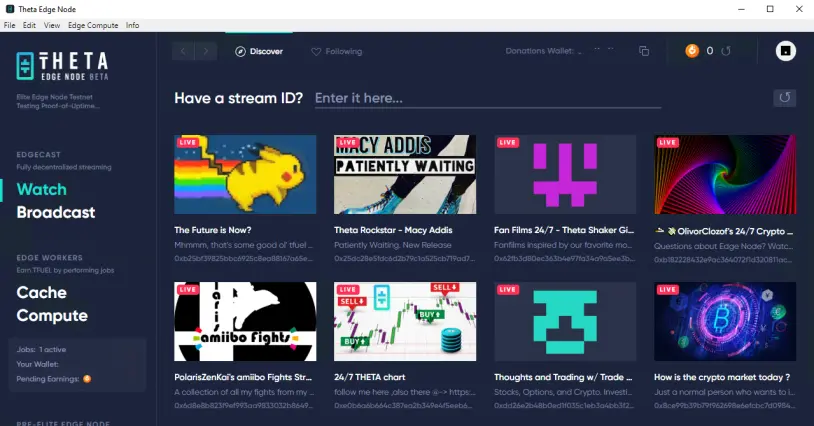
Task: Click the 'Donations Wallet:' label
Action: pyautogui.click(x=539, y=51)
